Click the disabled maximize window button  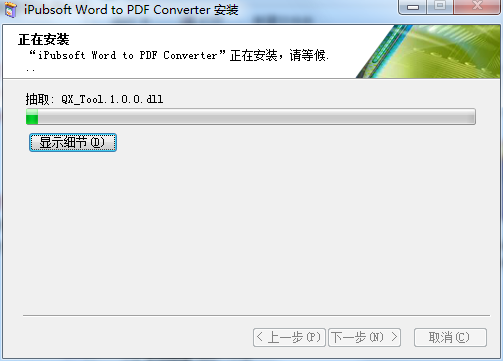click(440, 7)
